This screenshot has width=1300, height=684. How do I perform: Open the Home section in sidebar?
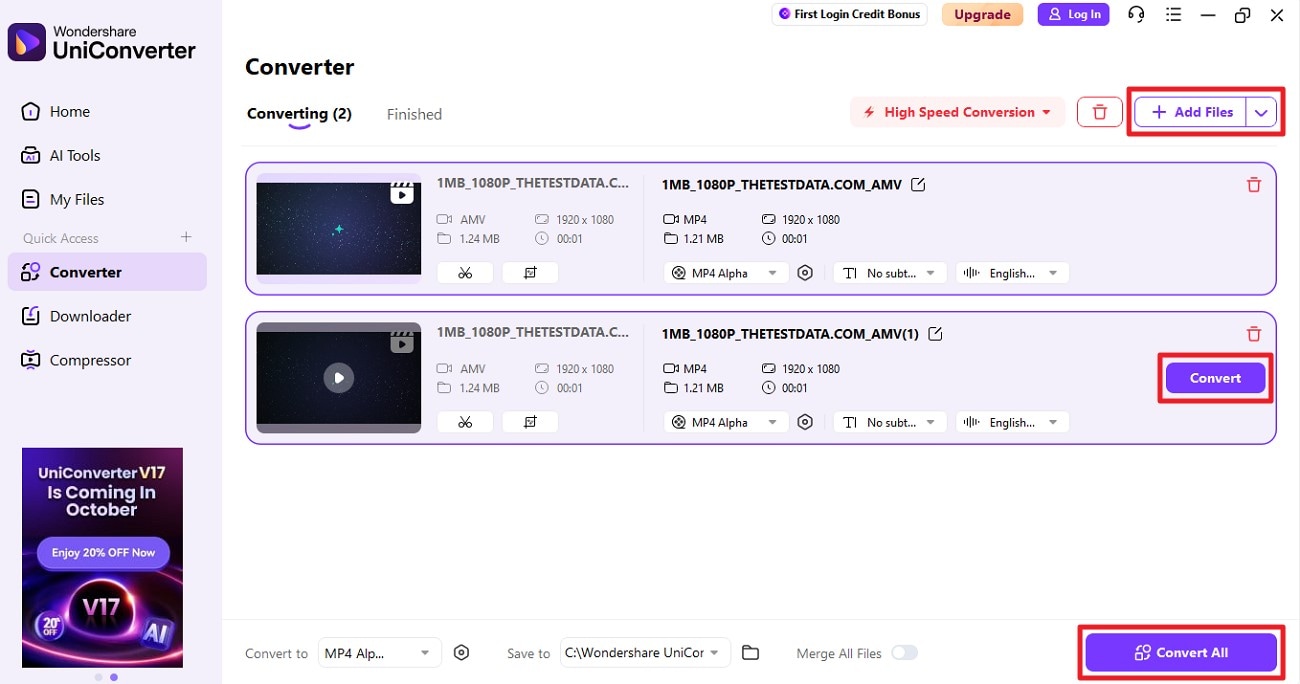click(x=56, y=111)
